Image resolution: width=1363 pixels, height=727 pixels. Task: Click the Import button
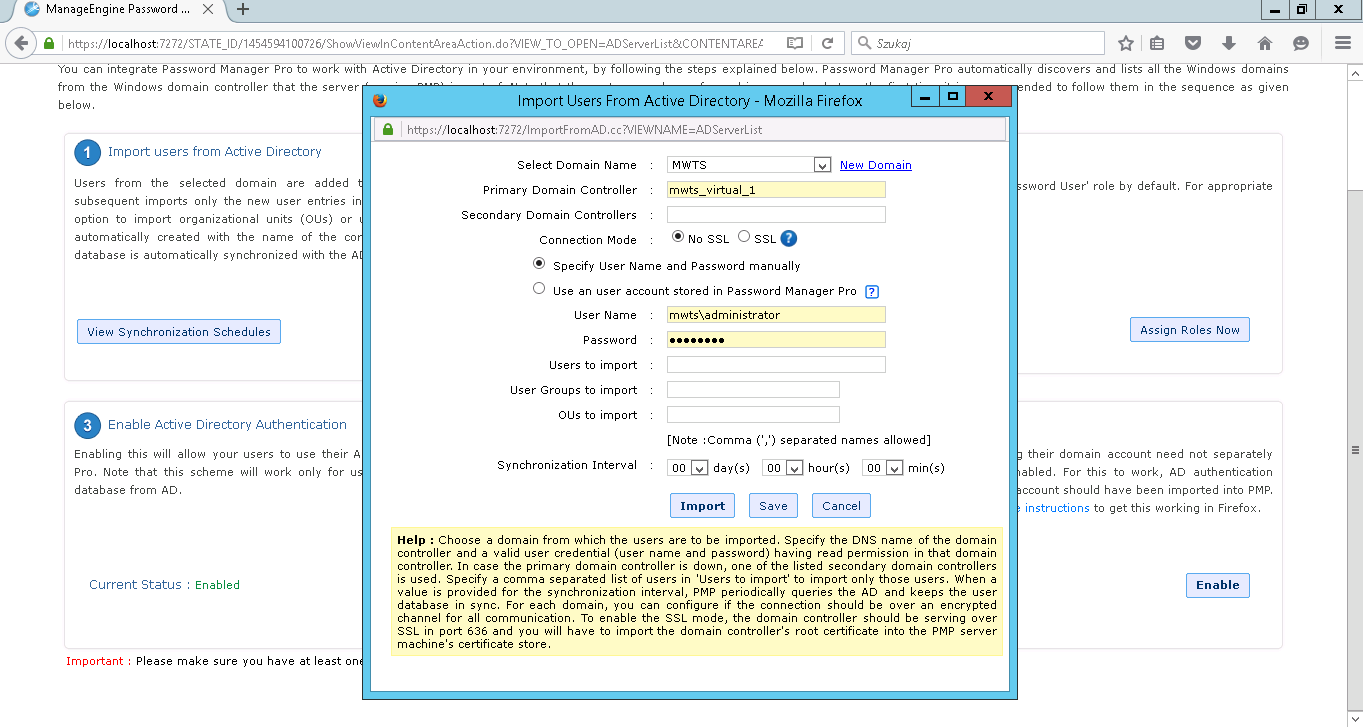click(702, 505)
